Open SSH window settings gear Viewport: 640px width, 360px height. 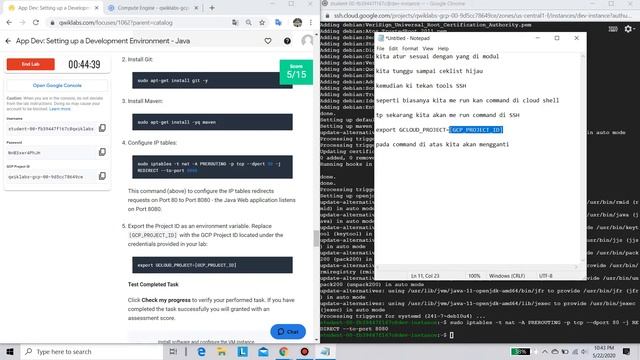tap(628, 29)
